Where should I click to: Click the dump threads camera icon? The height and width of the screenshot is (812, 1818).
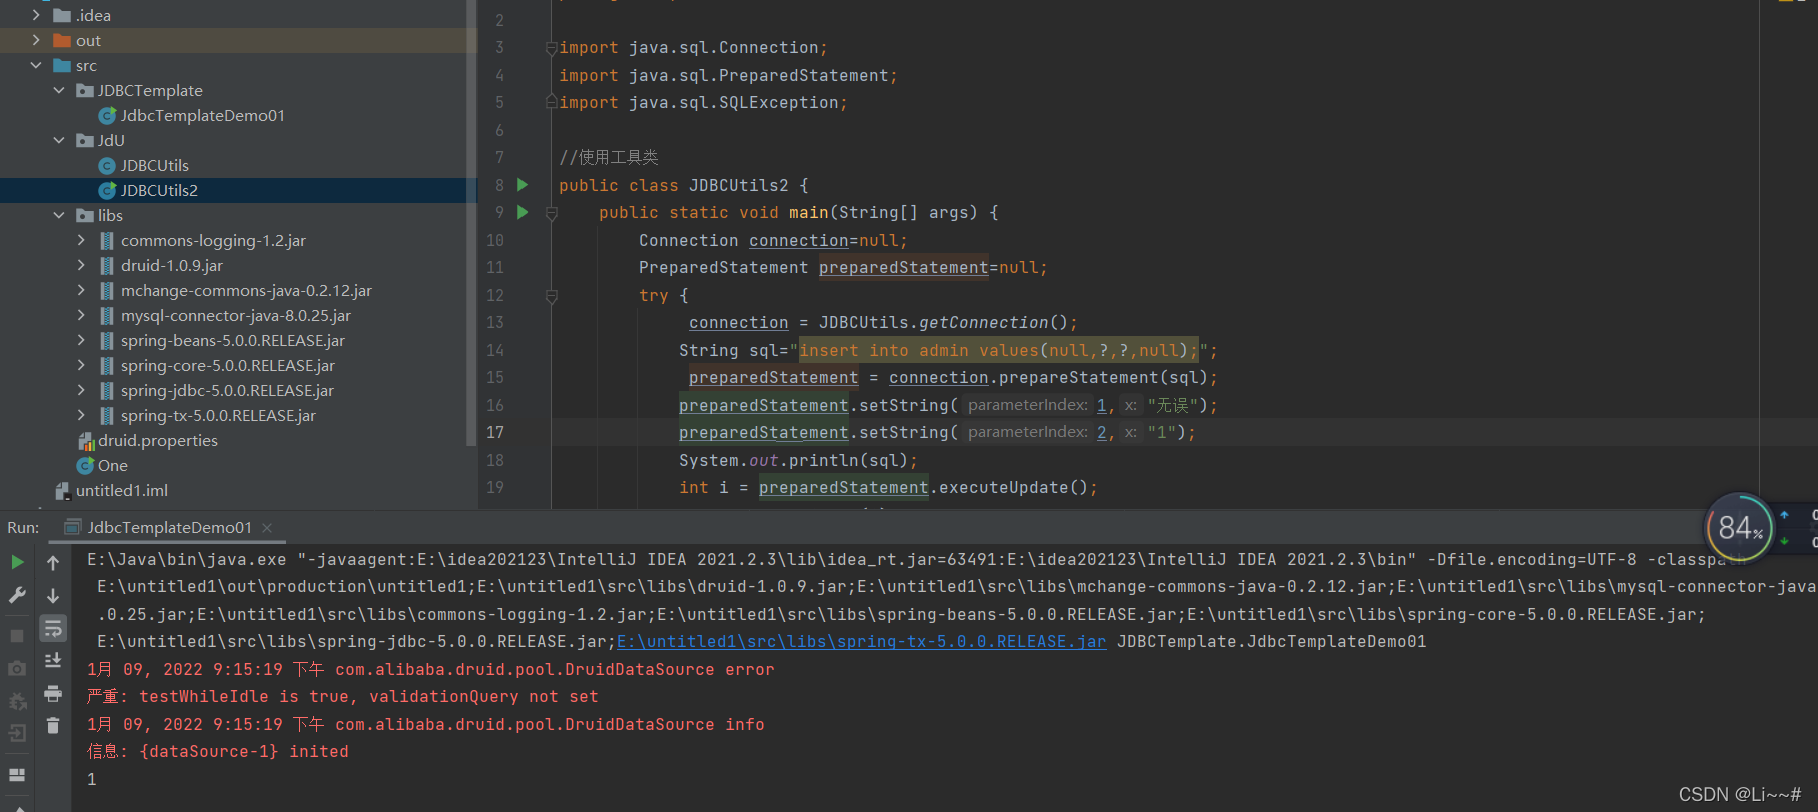(x=17, y=668)
